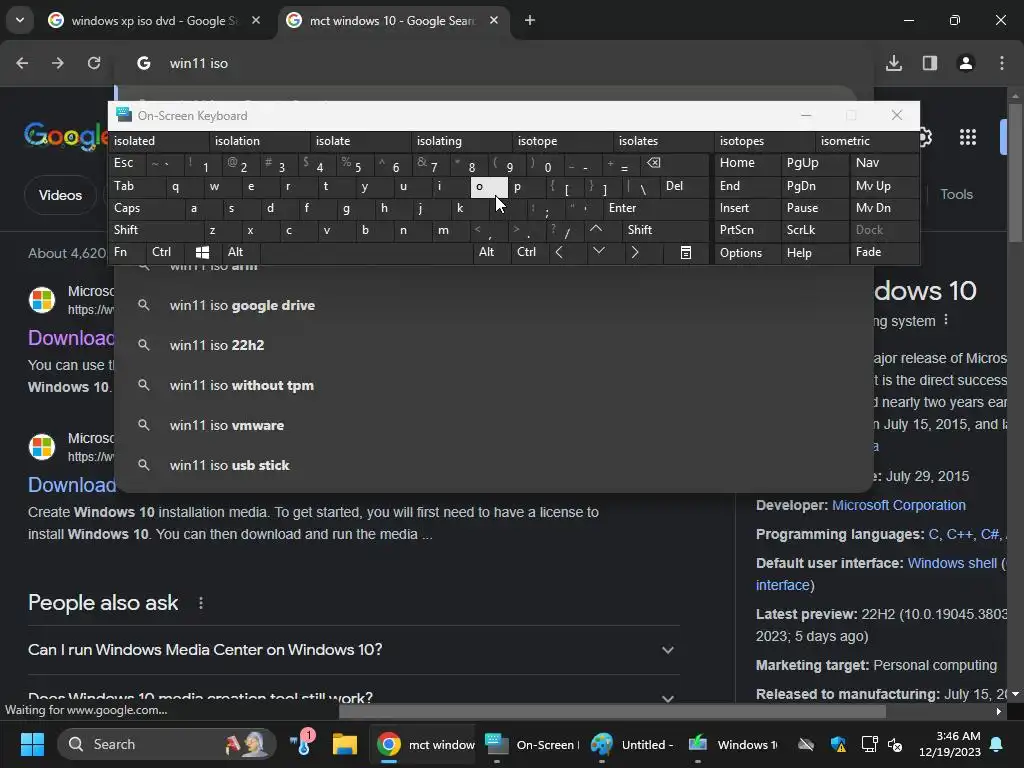This screenshot has width=1024, height=768.
Task: Click the up arrow key on keyboard
Action: click(x=596, y=229)
